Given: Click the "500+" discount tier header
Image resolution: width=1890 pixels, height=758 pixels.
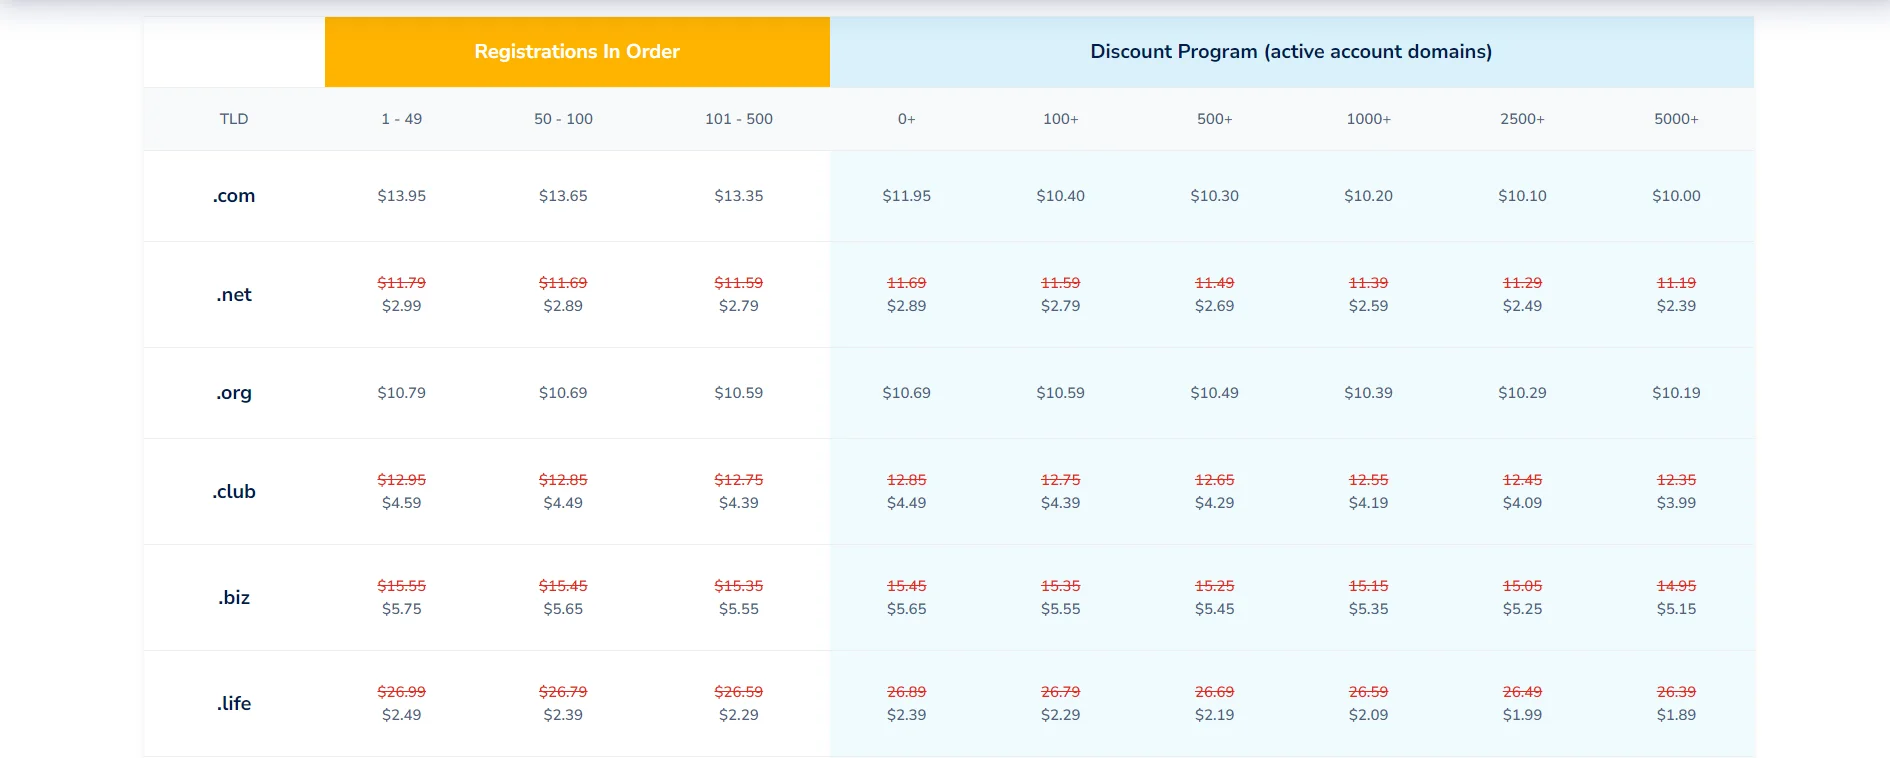Looking at the screenshot, I should click(x=1215, y=119).
